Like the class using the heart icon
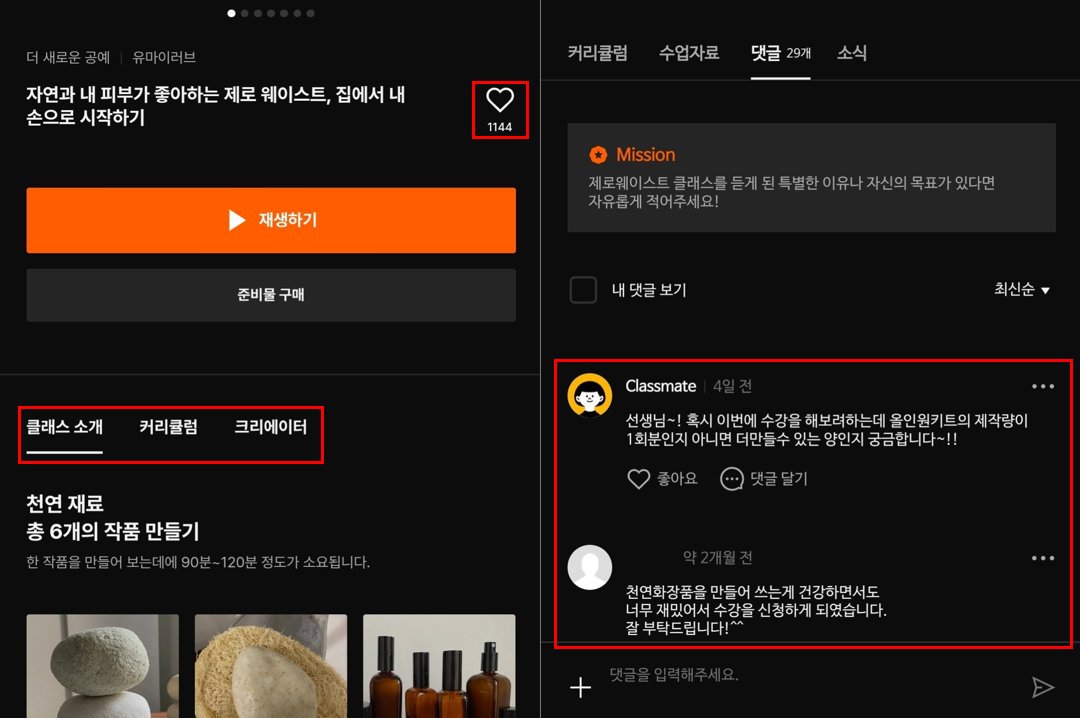The image size is (1080, 718). pyautogui.click(x=500, y=100)
